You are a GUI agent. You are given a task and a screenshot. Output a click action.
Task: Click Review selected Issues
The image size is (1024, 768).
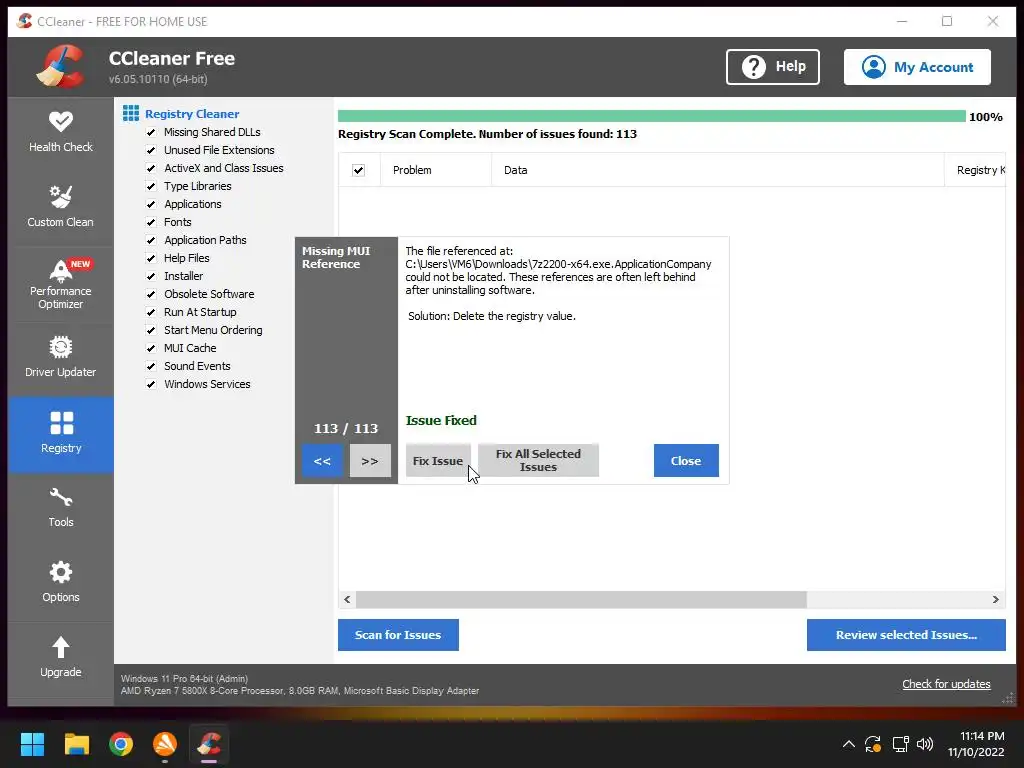906,635
